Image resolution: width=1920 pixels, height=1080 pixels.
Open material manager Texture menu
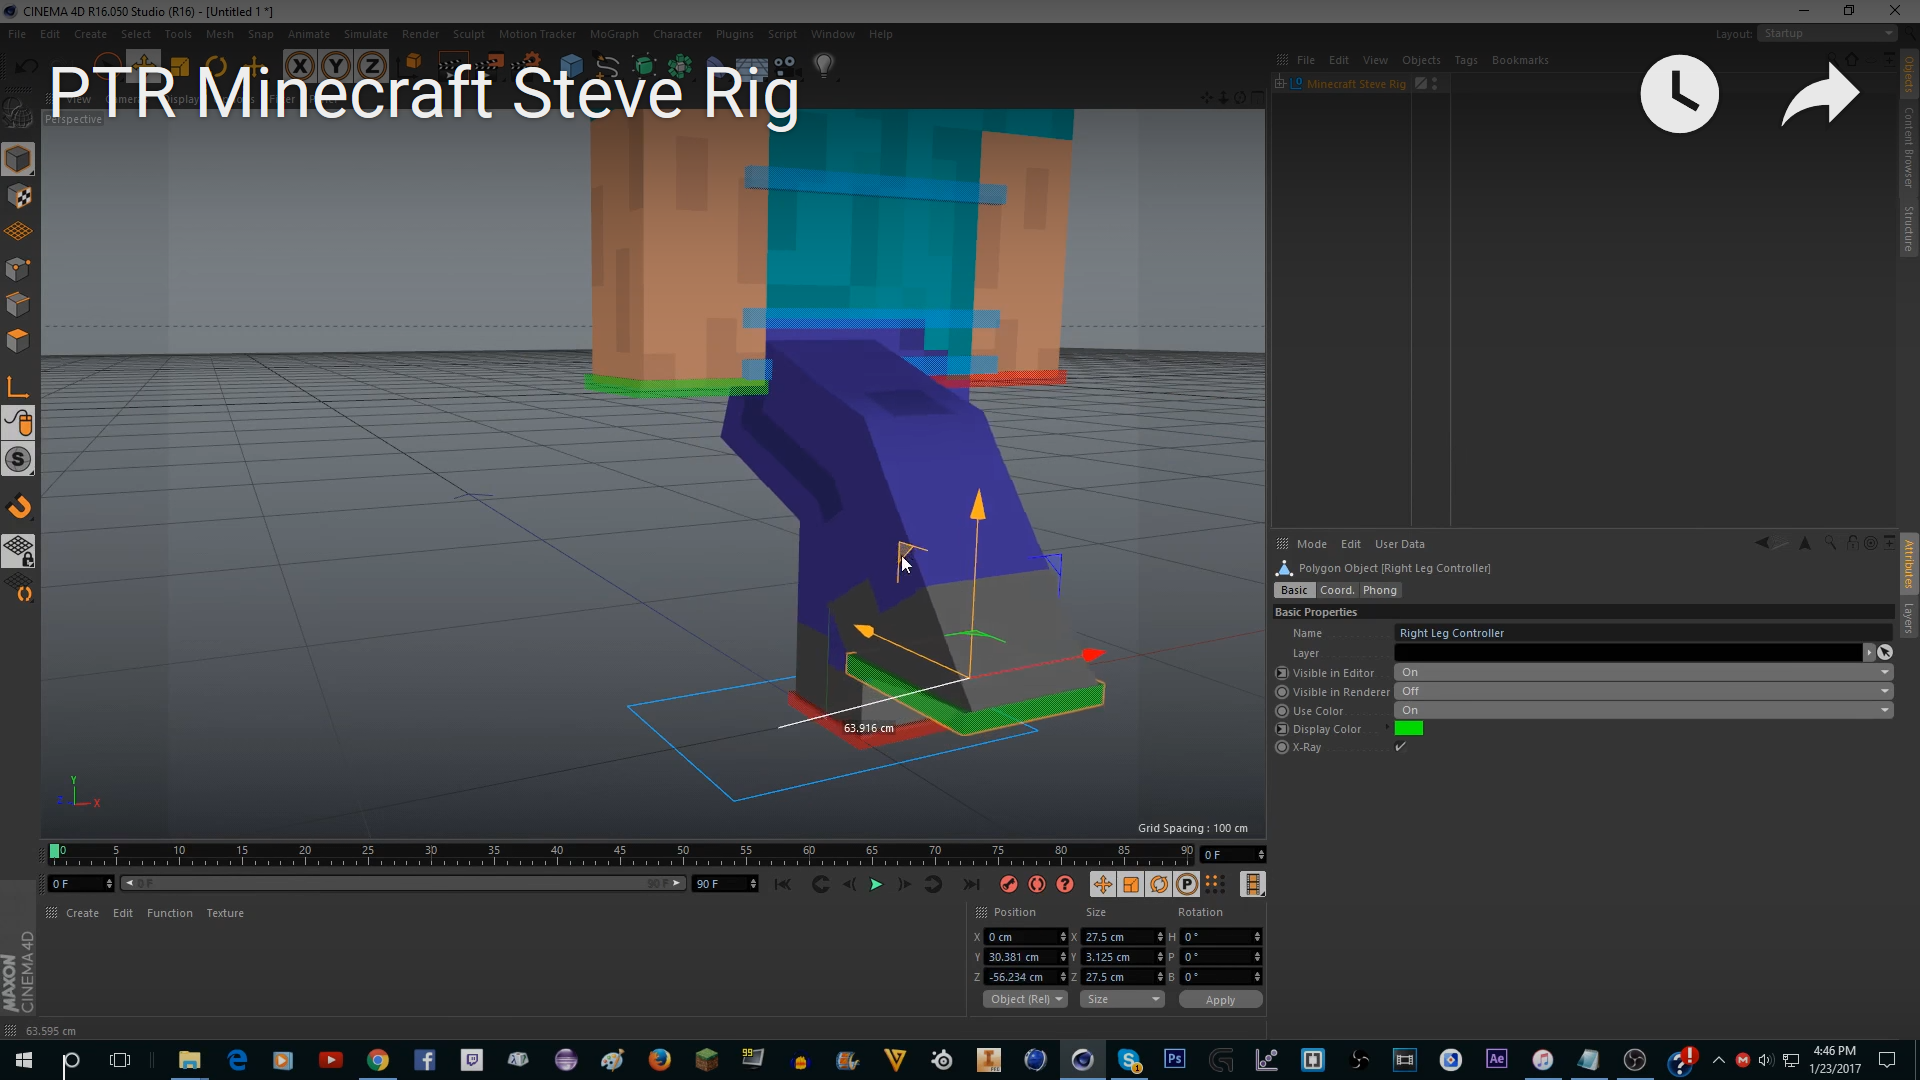[x=225, y=913]
